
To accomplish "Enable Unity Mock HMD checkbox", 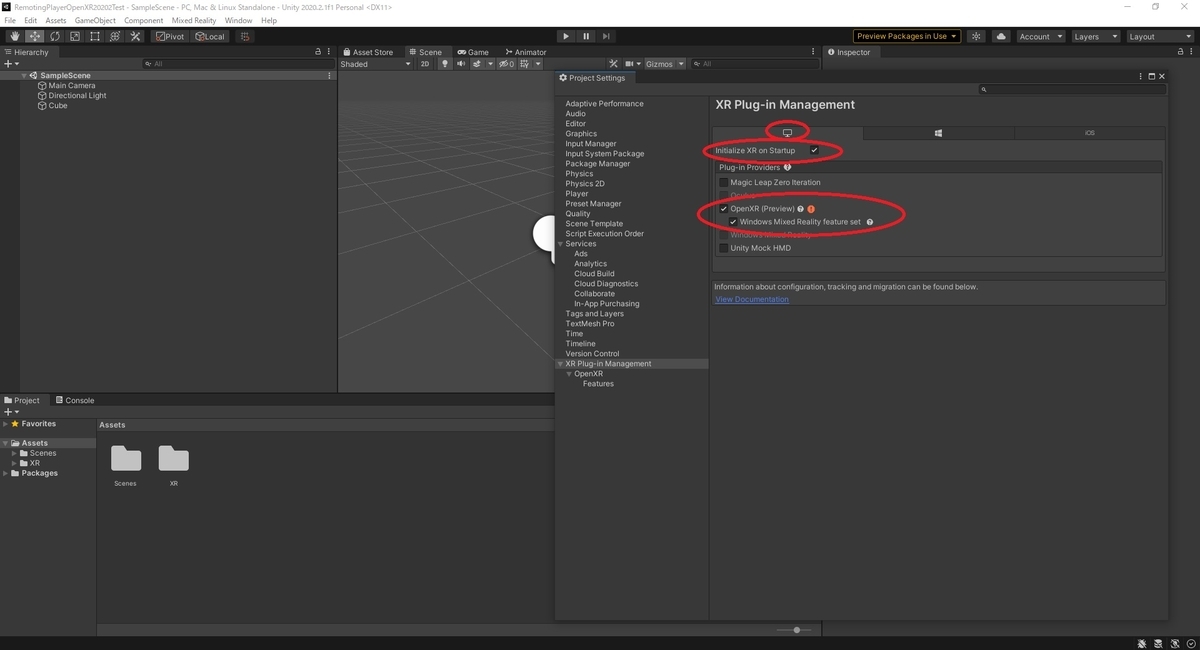I will tap(724, 248).
